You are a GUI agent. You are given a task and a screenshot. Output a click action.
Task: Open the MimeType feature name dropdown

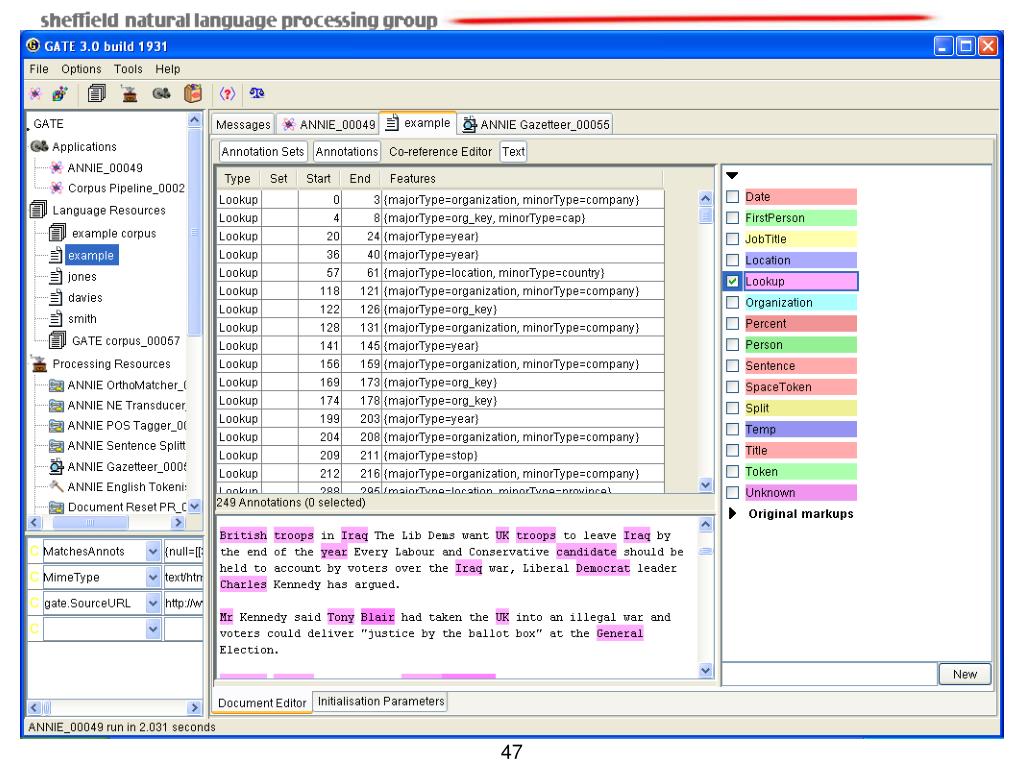[153, 578]
